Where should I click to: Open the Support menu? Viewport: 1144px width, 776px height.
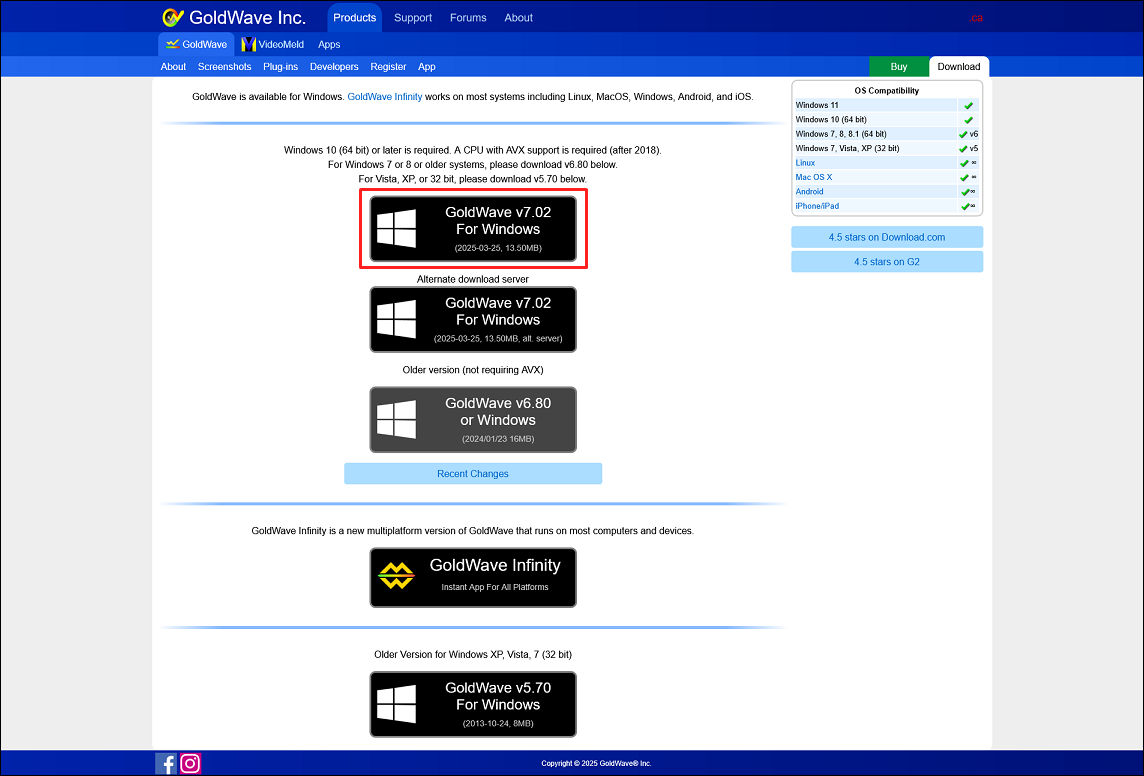(x=413, y=18)
